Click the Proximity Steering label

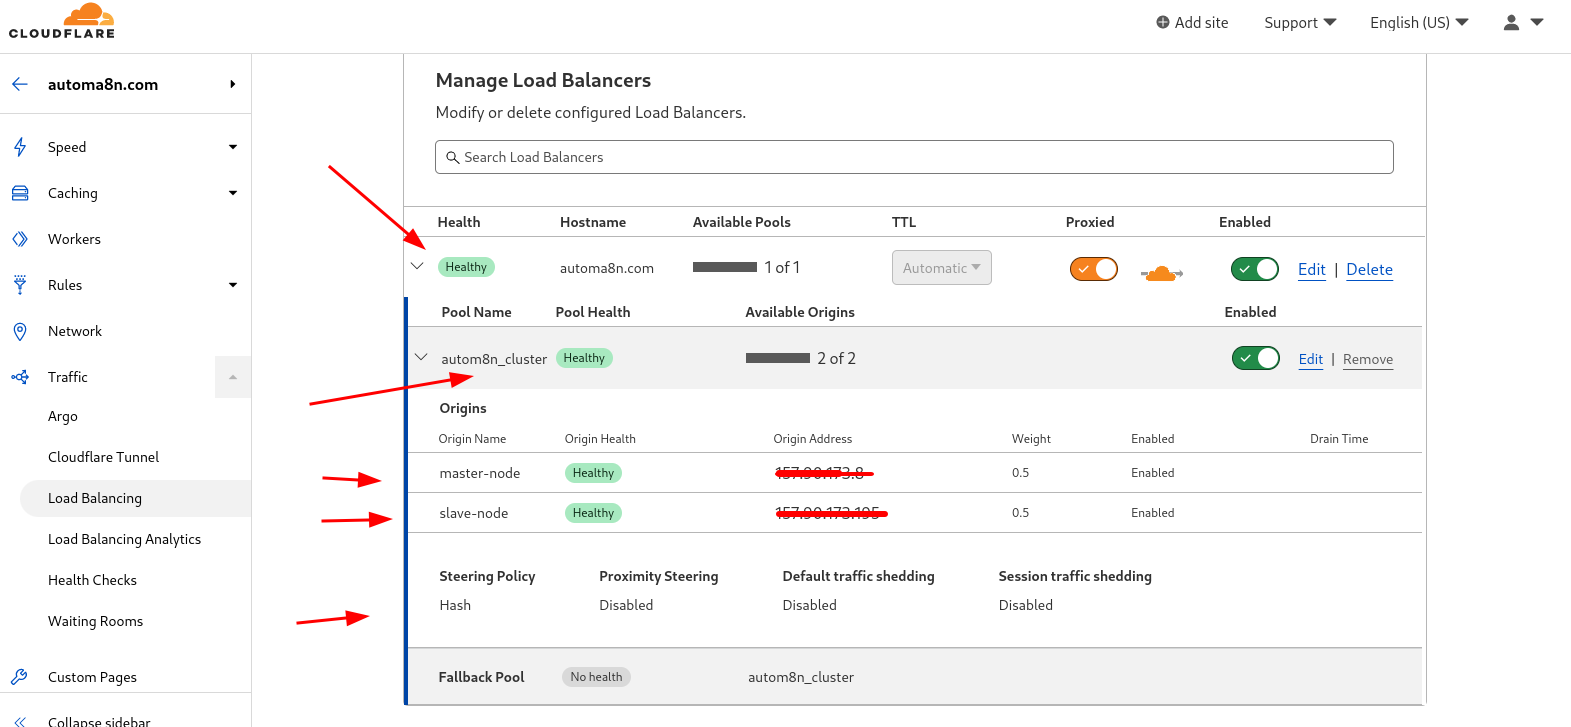(658, 576)
